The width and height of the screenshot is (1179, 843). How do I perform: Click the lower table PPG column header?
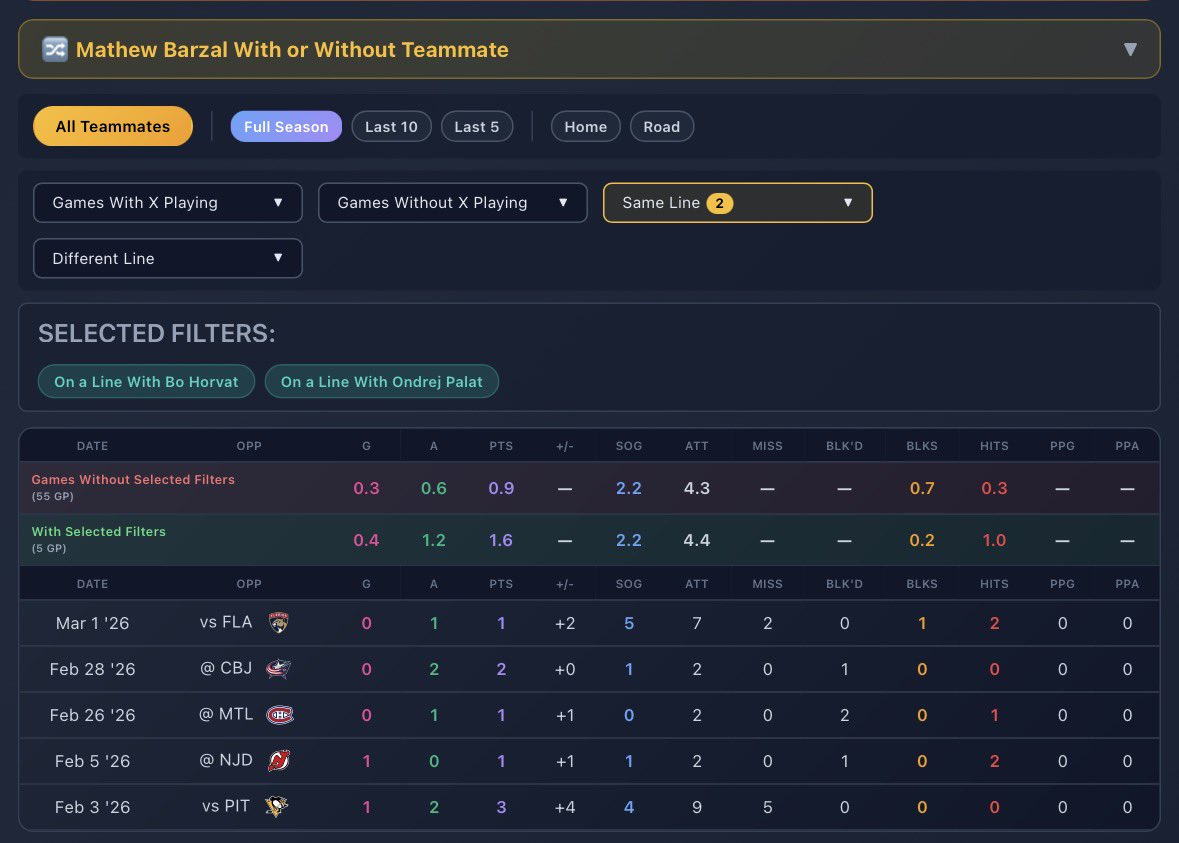1062,584
